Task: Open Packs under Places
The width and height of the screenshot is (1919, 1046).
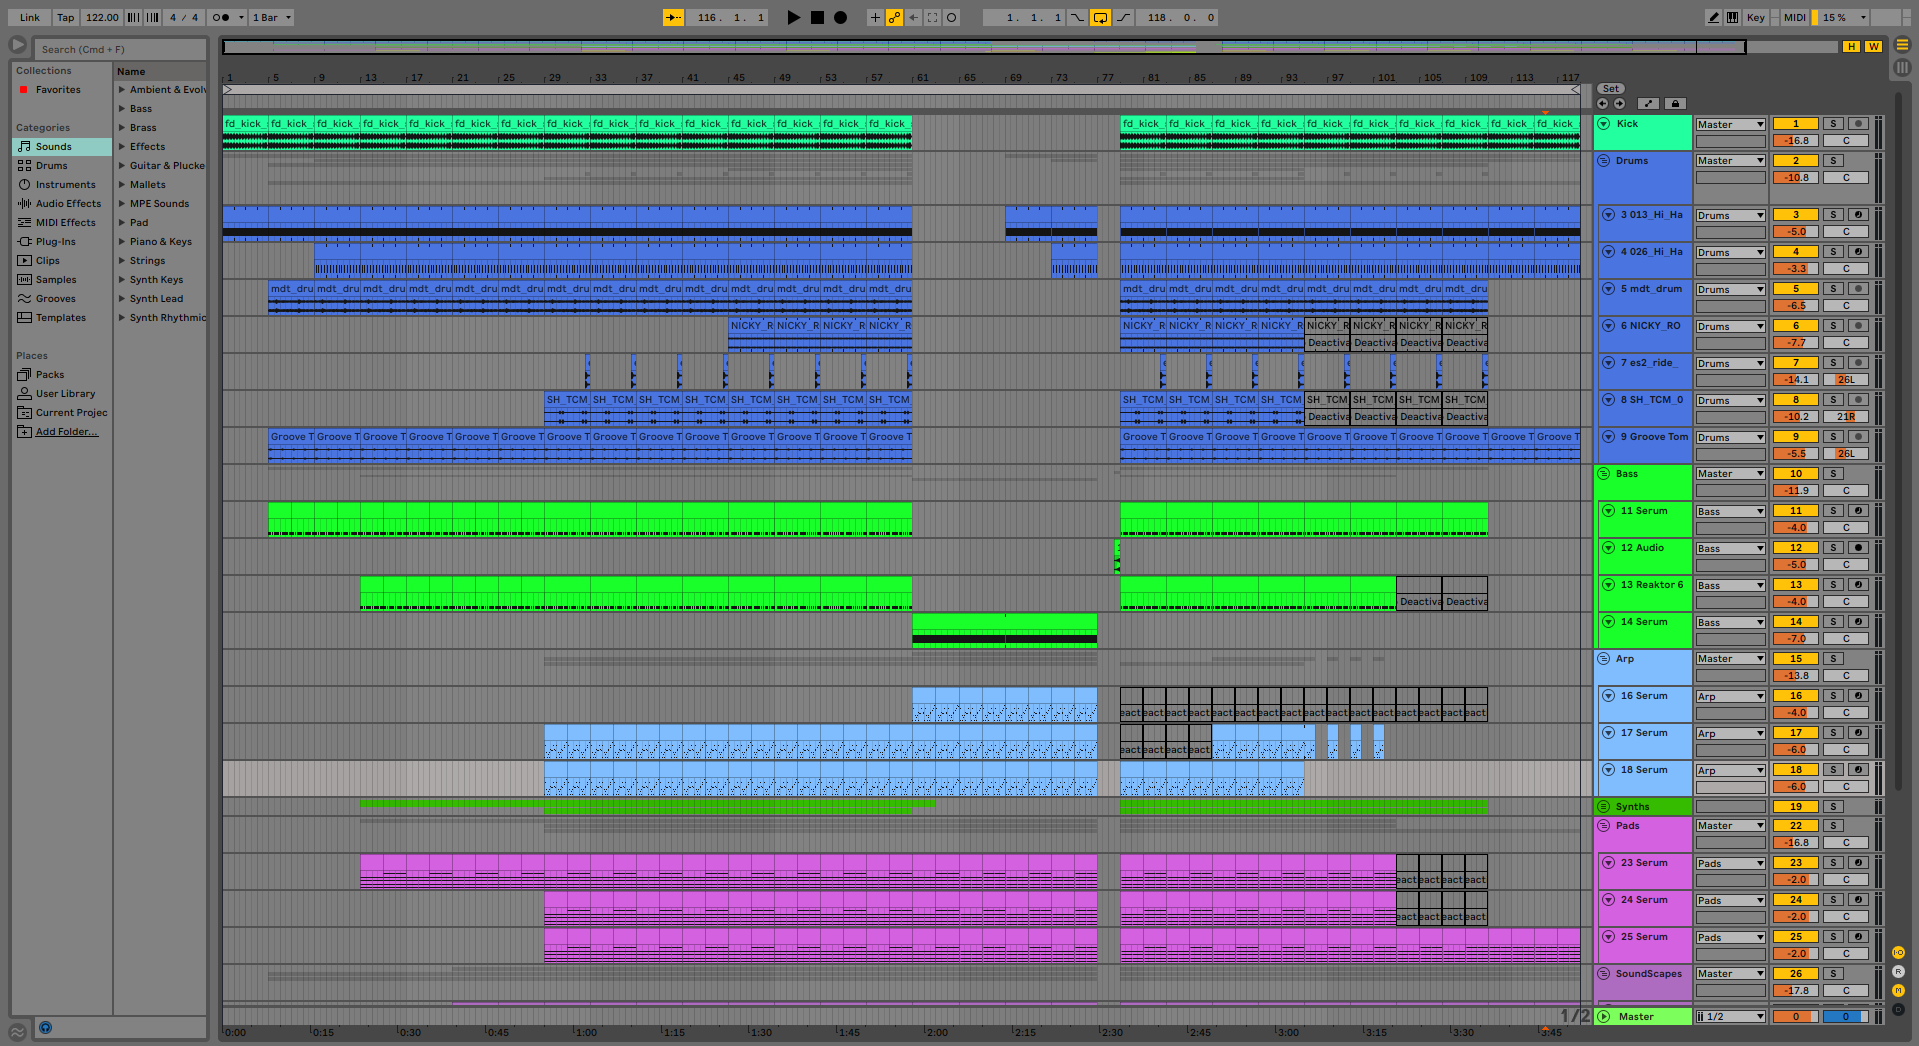Action: pyautogui.click(x=61, y=375)
